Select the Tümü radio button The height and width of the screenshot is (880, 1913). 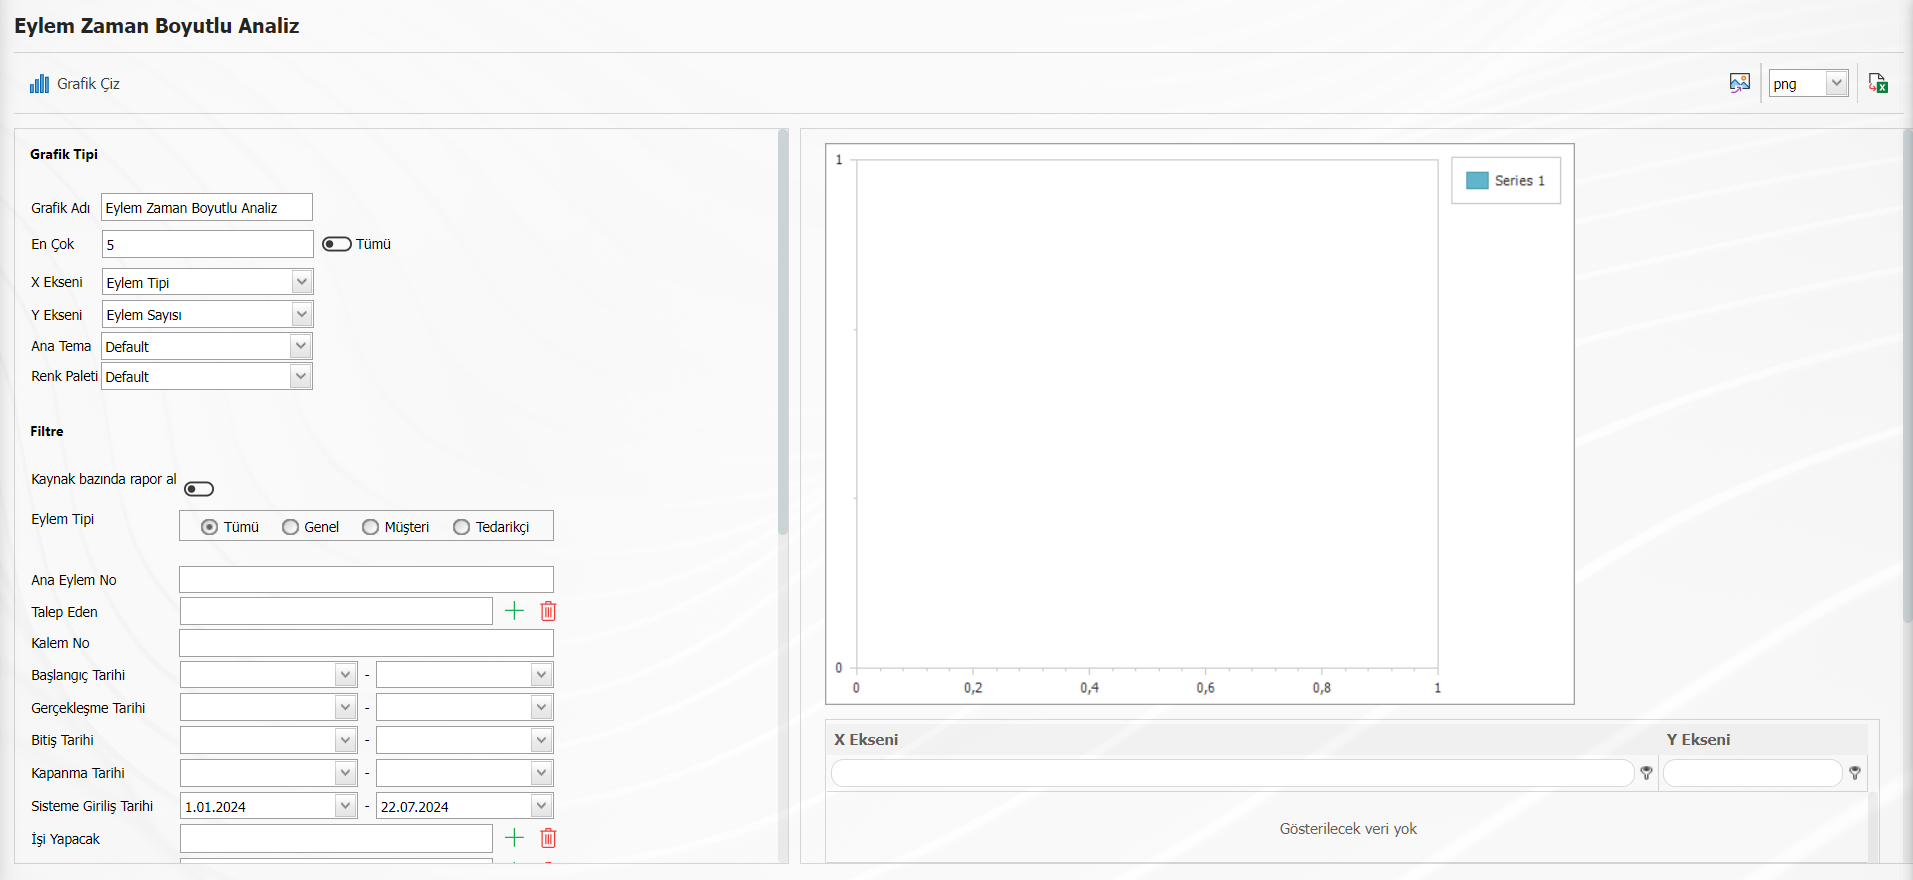click(209, 527)
